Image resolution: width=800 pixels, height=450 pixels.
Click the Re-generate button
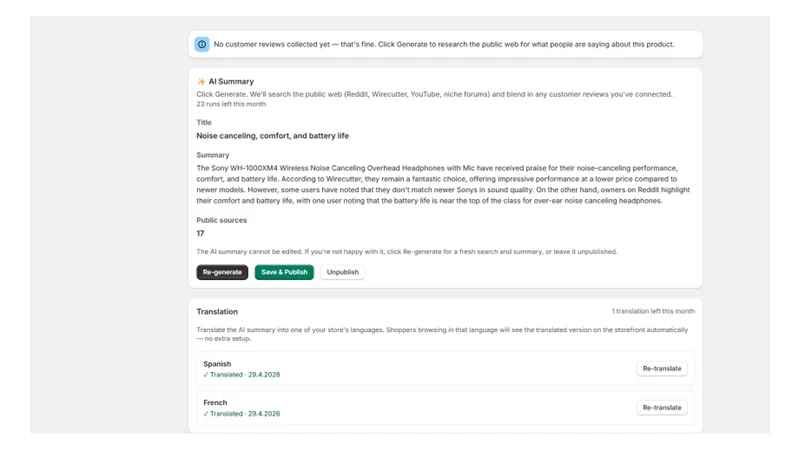pyautogui.click(x=222, y=272)
